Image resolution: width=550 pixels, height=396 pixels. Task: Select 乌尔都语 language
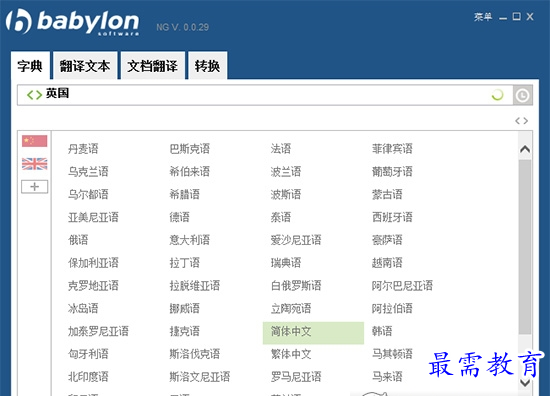coord(88,194)
